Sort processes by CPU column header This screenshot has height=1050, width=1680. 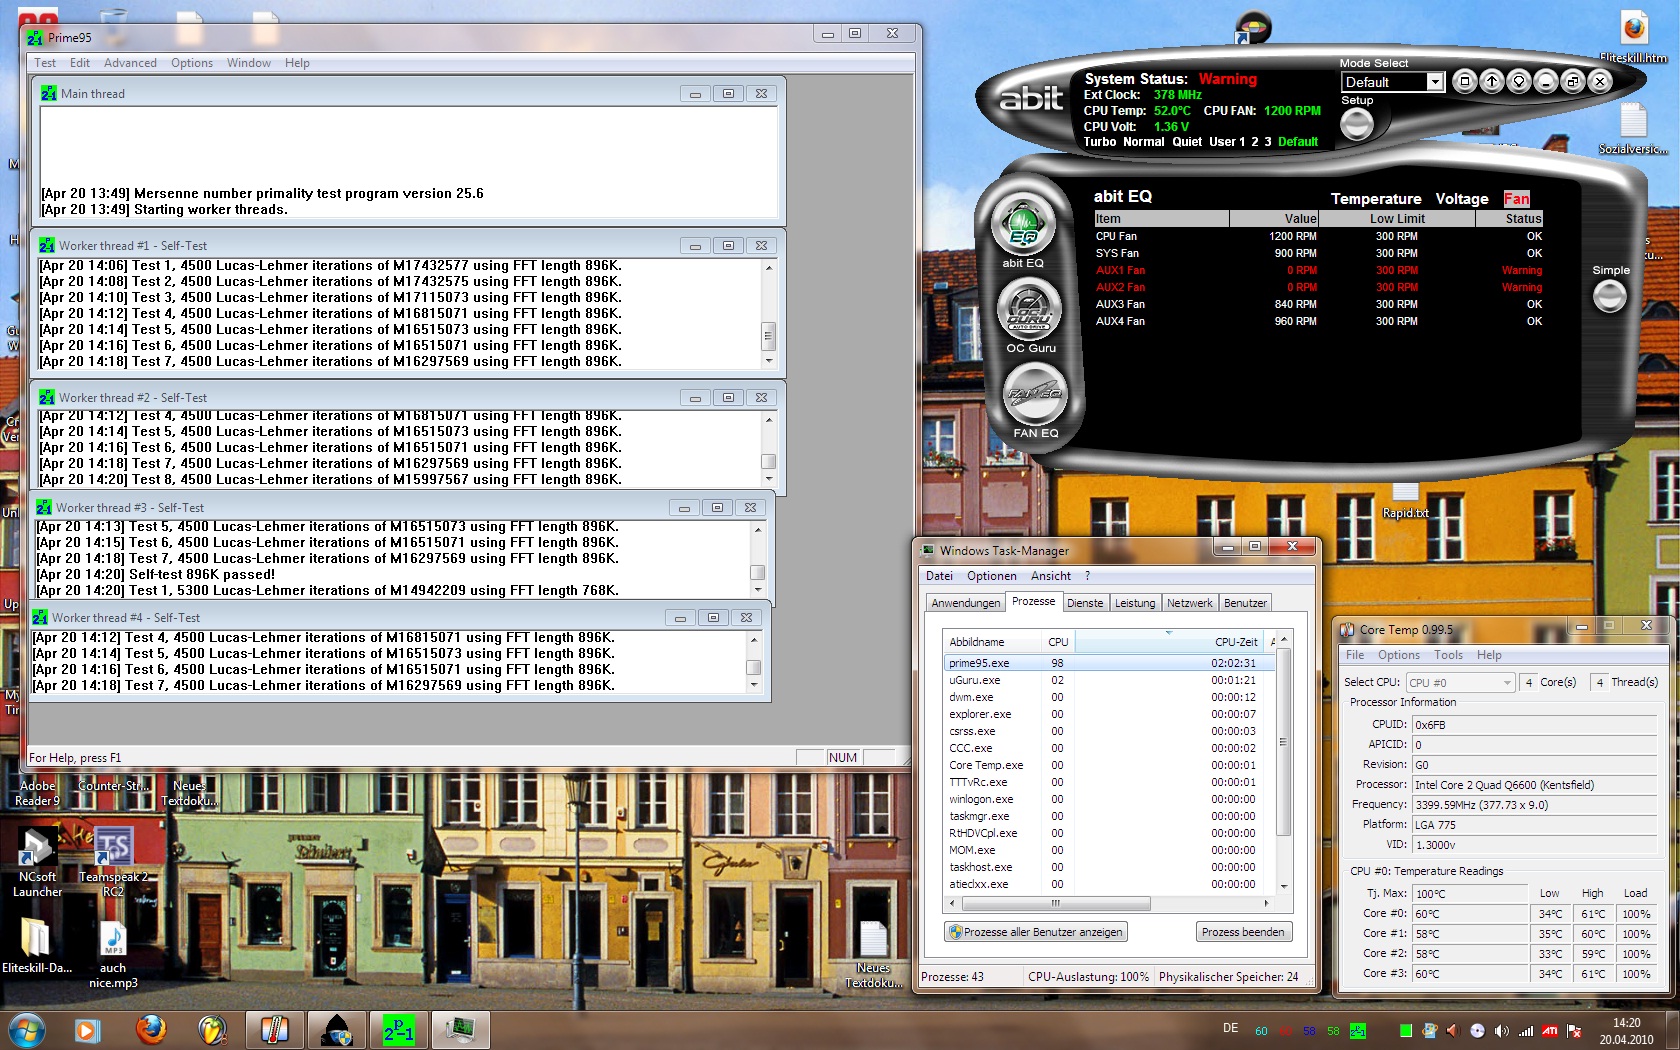(1058, 642)
